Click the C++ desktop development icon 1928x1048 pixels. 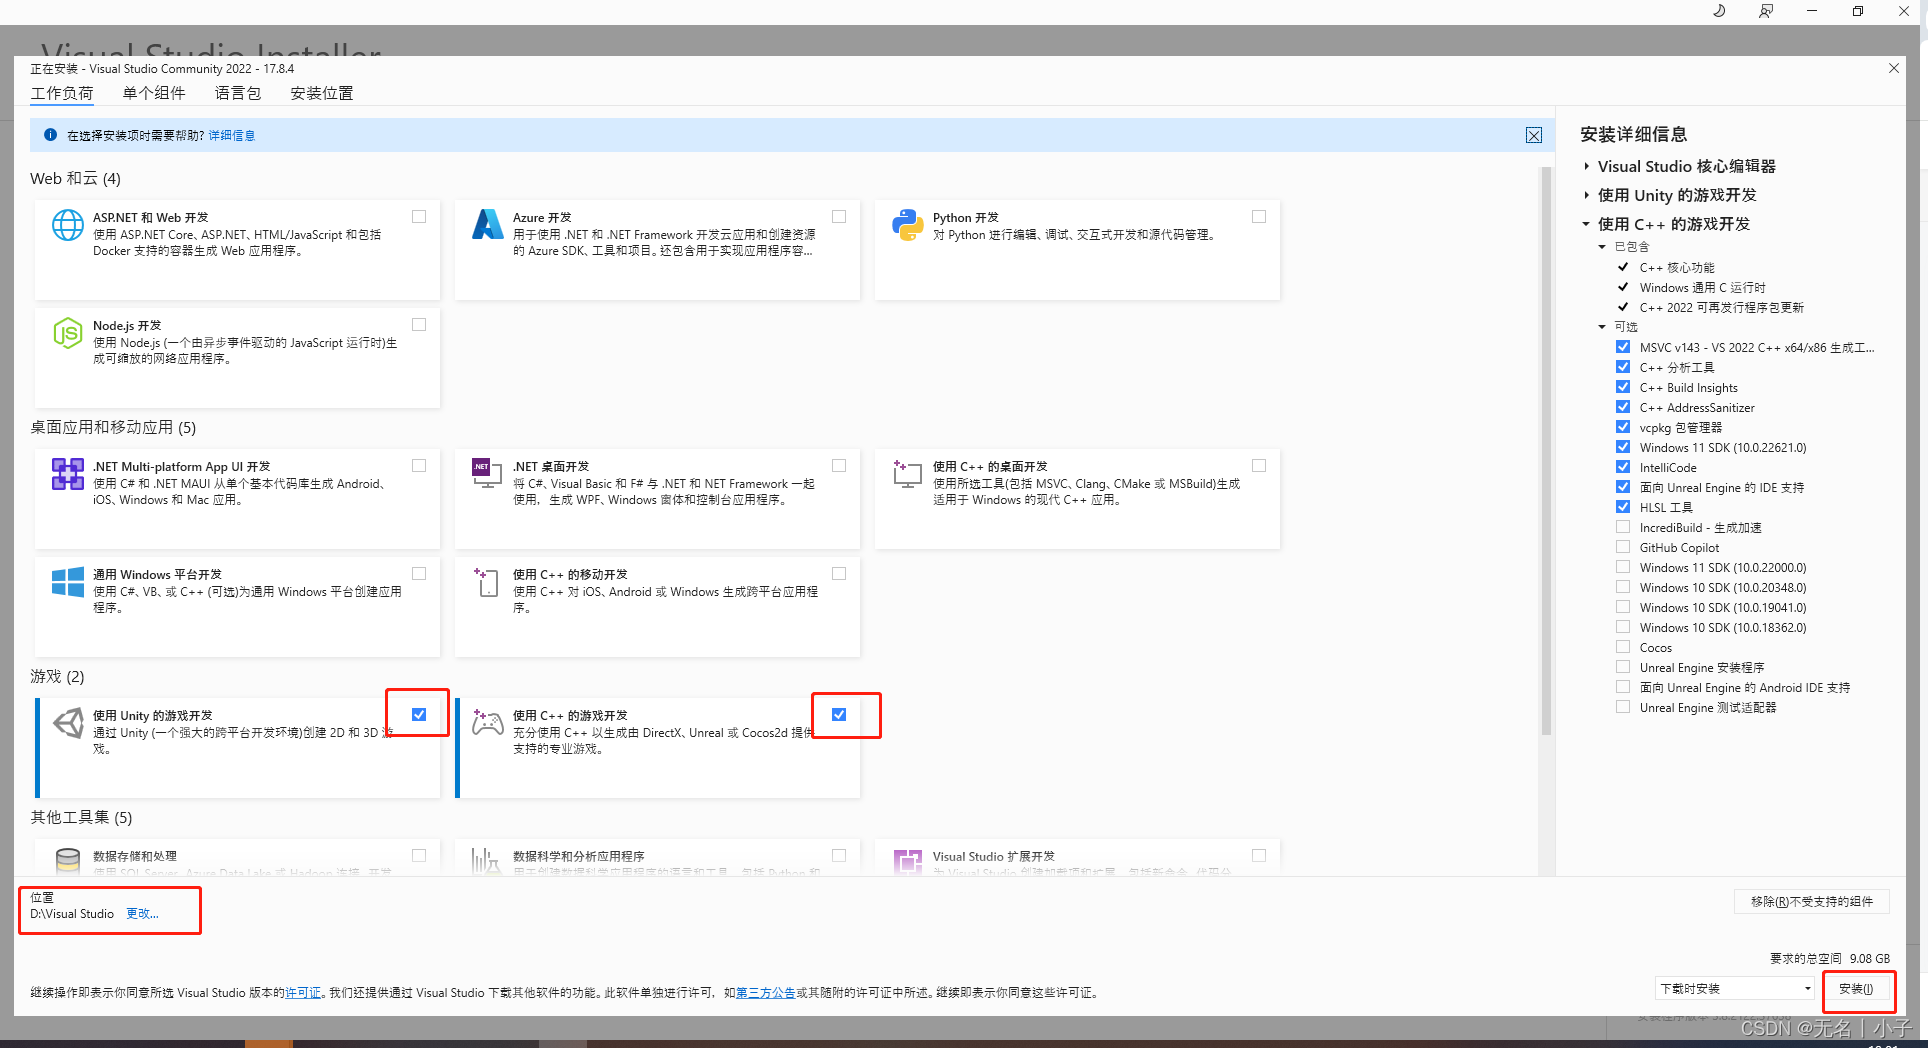click(x=908, y=474)
